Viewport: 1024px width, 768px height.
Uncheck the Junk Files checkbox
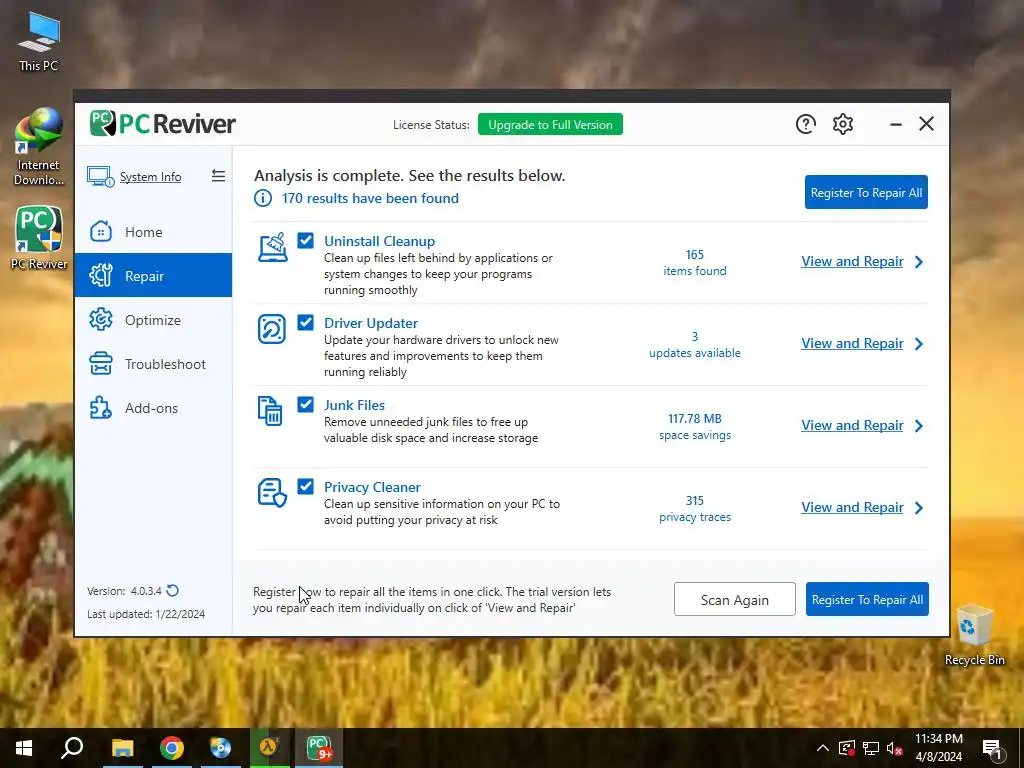tap(305, 404)
